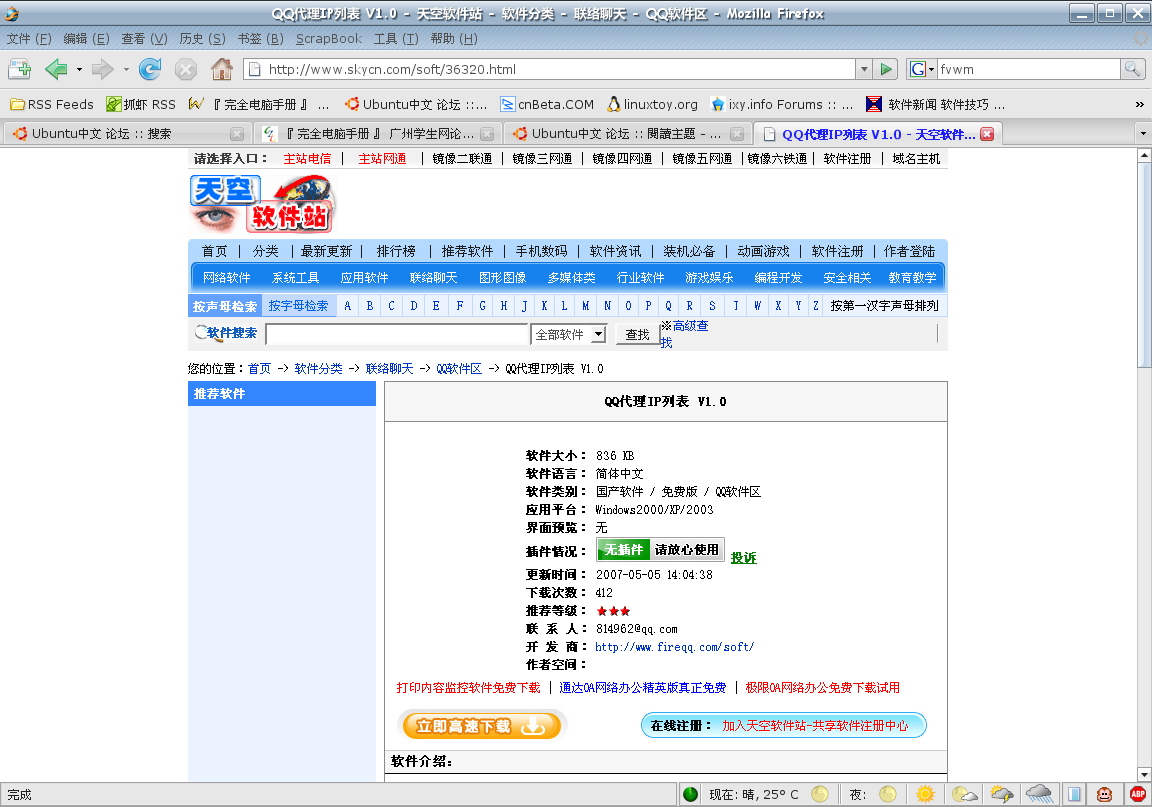The width and height of the screenshot is (1152, 807).
Task: Open the 软件新闻 软件技巧 bookmark
Action: tap(935, 104)
